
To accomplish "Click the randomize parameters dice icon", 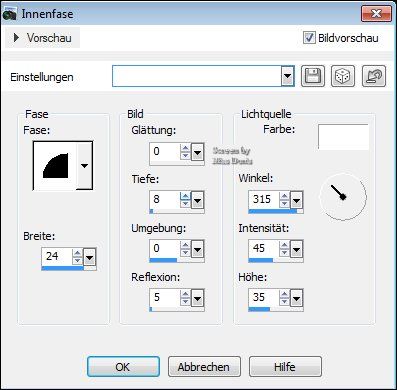I will tap(343, 77).
